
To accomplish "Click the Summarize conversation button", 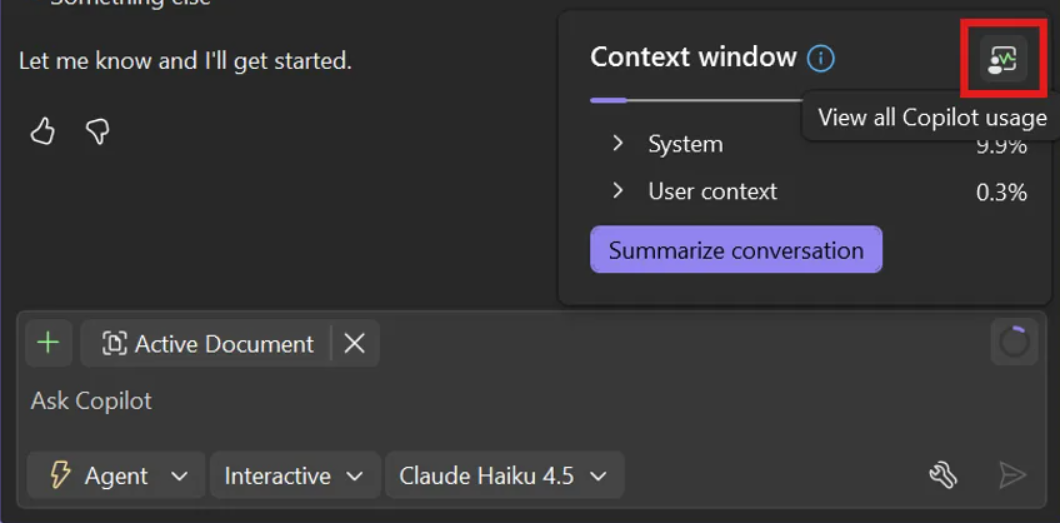I will [736, 250].
